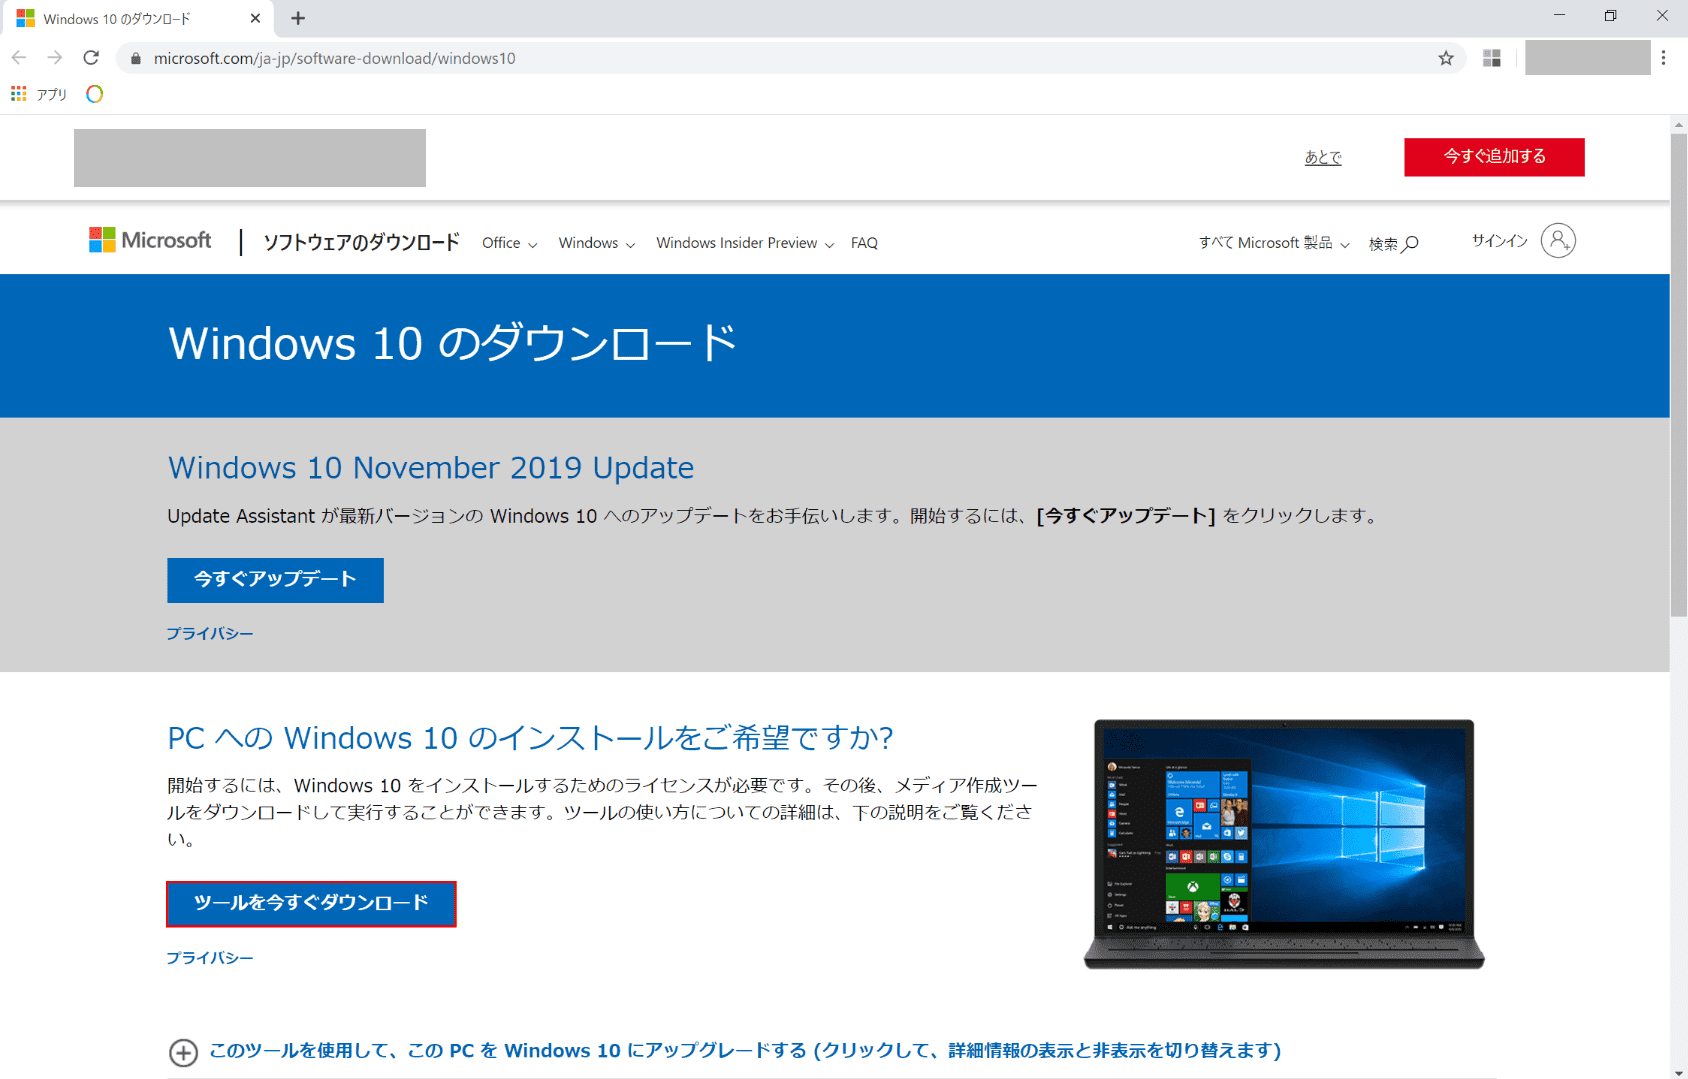Click the upgrade this PC instructions link text

[x=745, y=1050]
